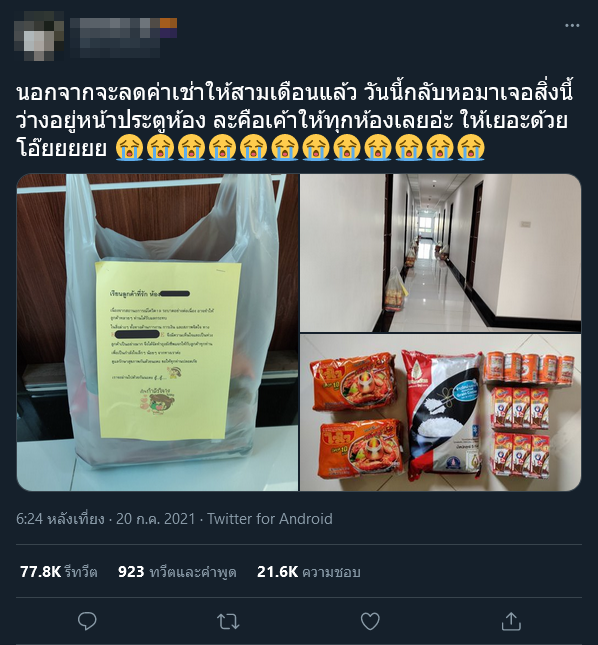Click the share upload icon
The width and height of the screenshot is (598, 645).
pyautogui.click(x=511, y=621)
